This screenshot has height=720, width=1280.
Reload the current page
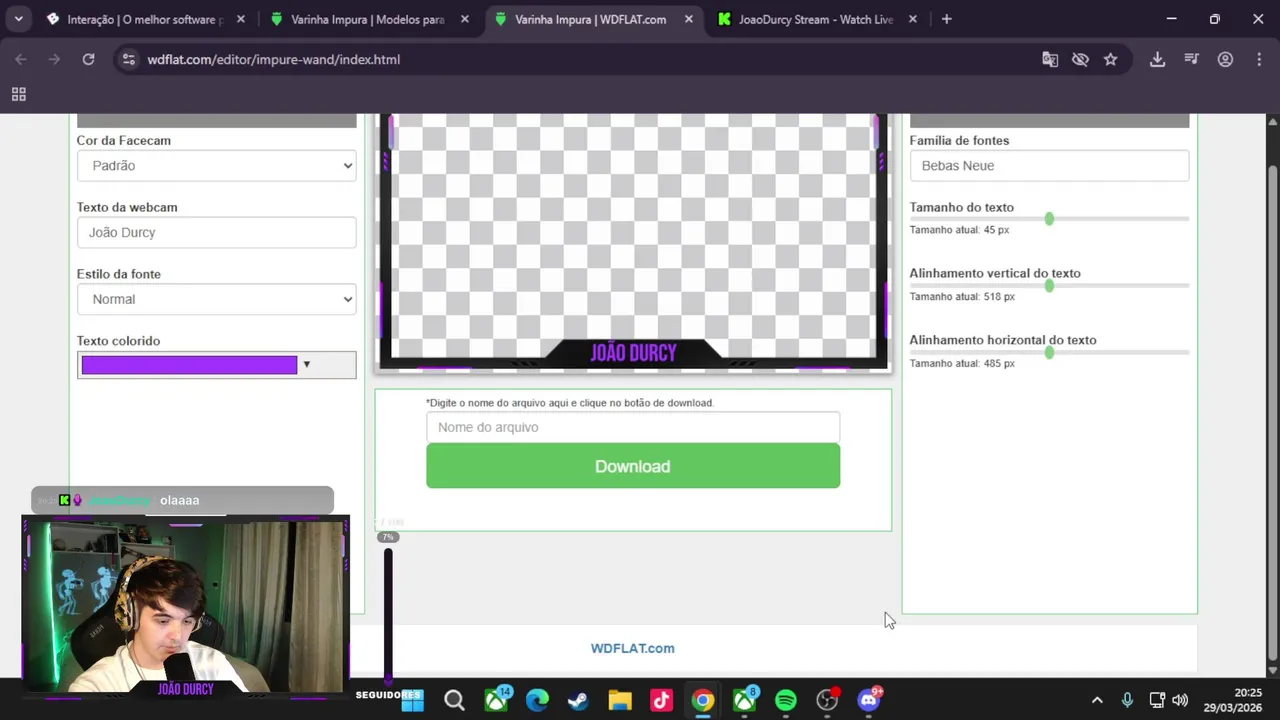88,60
